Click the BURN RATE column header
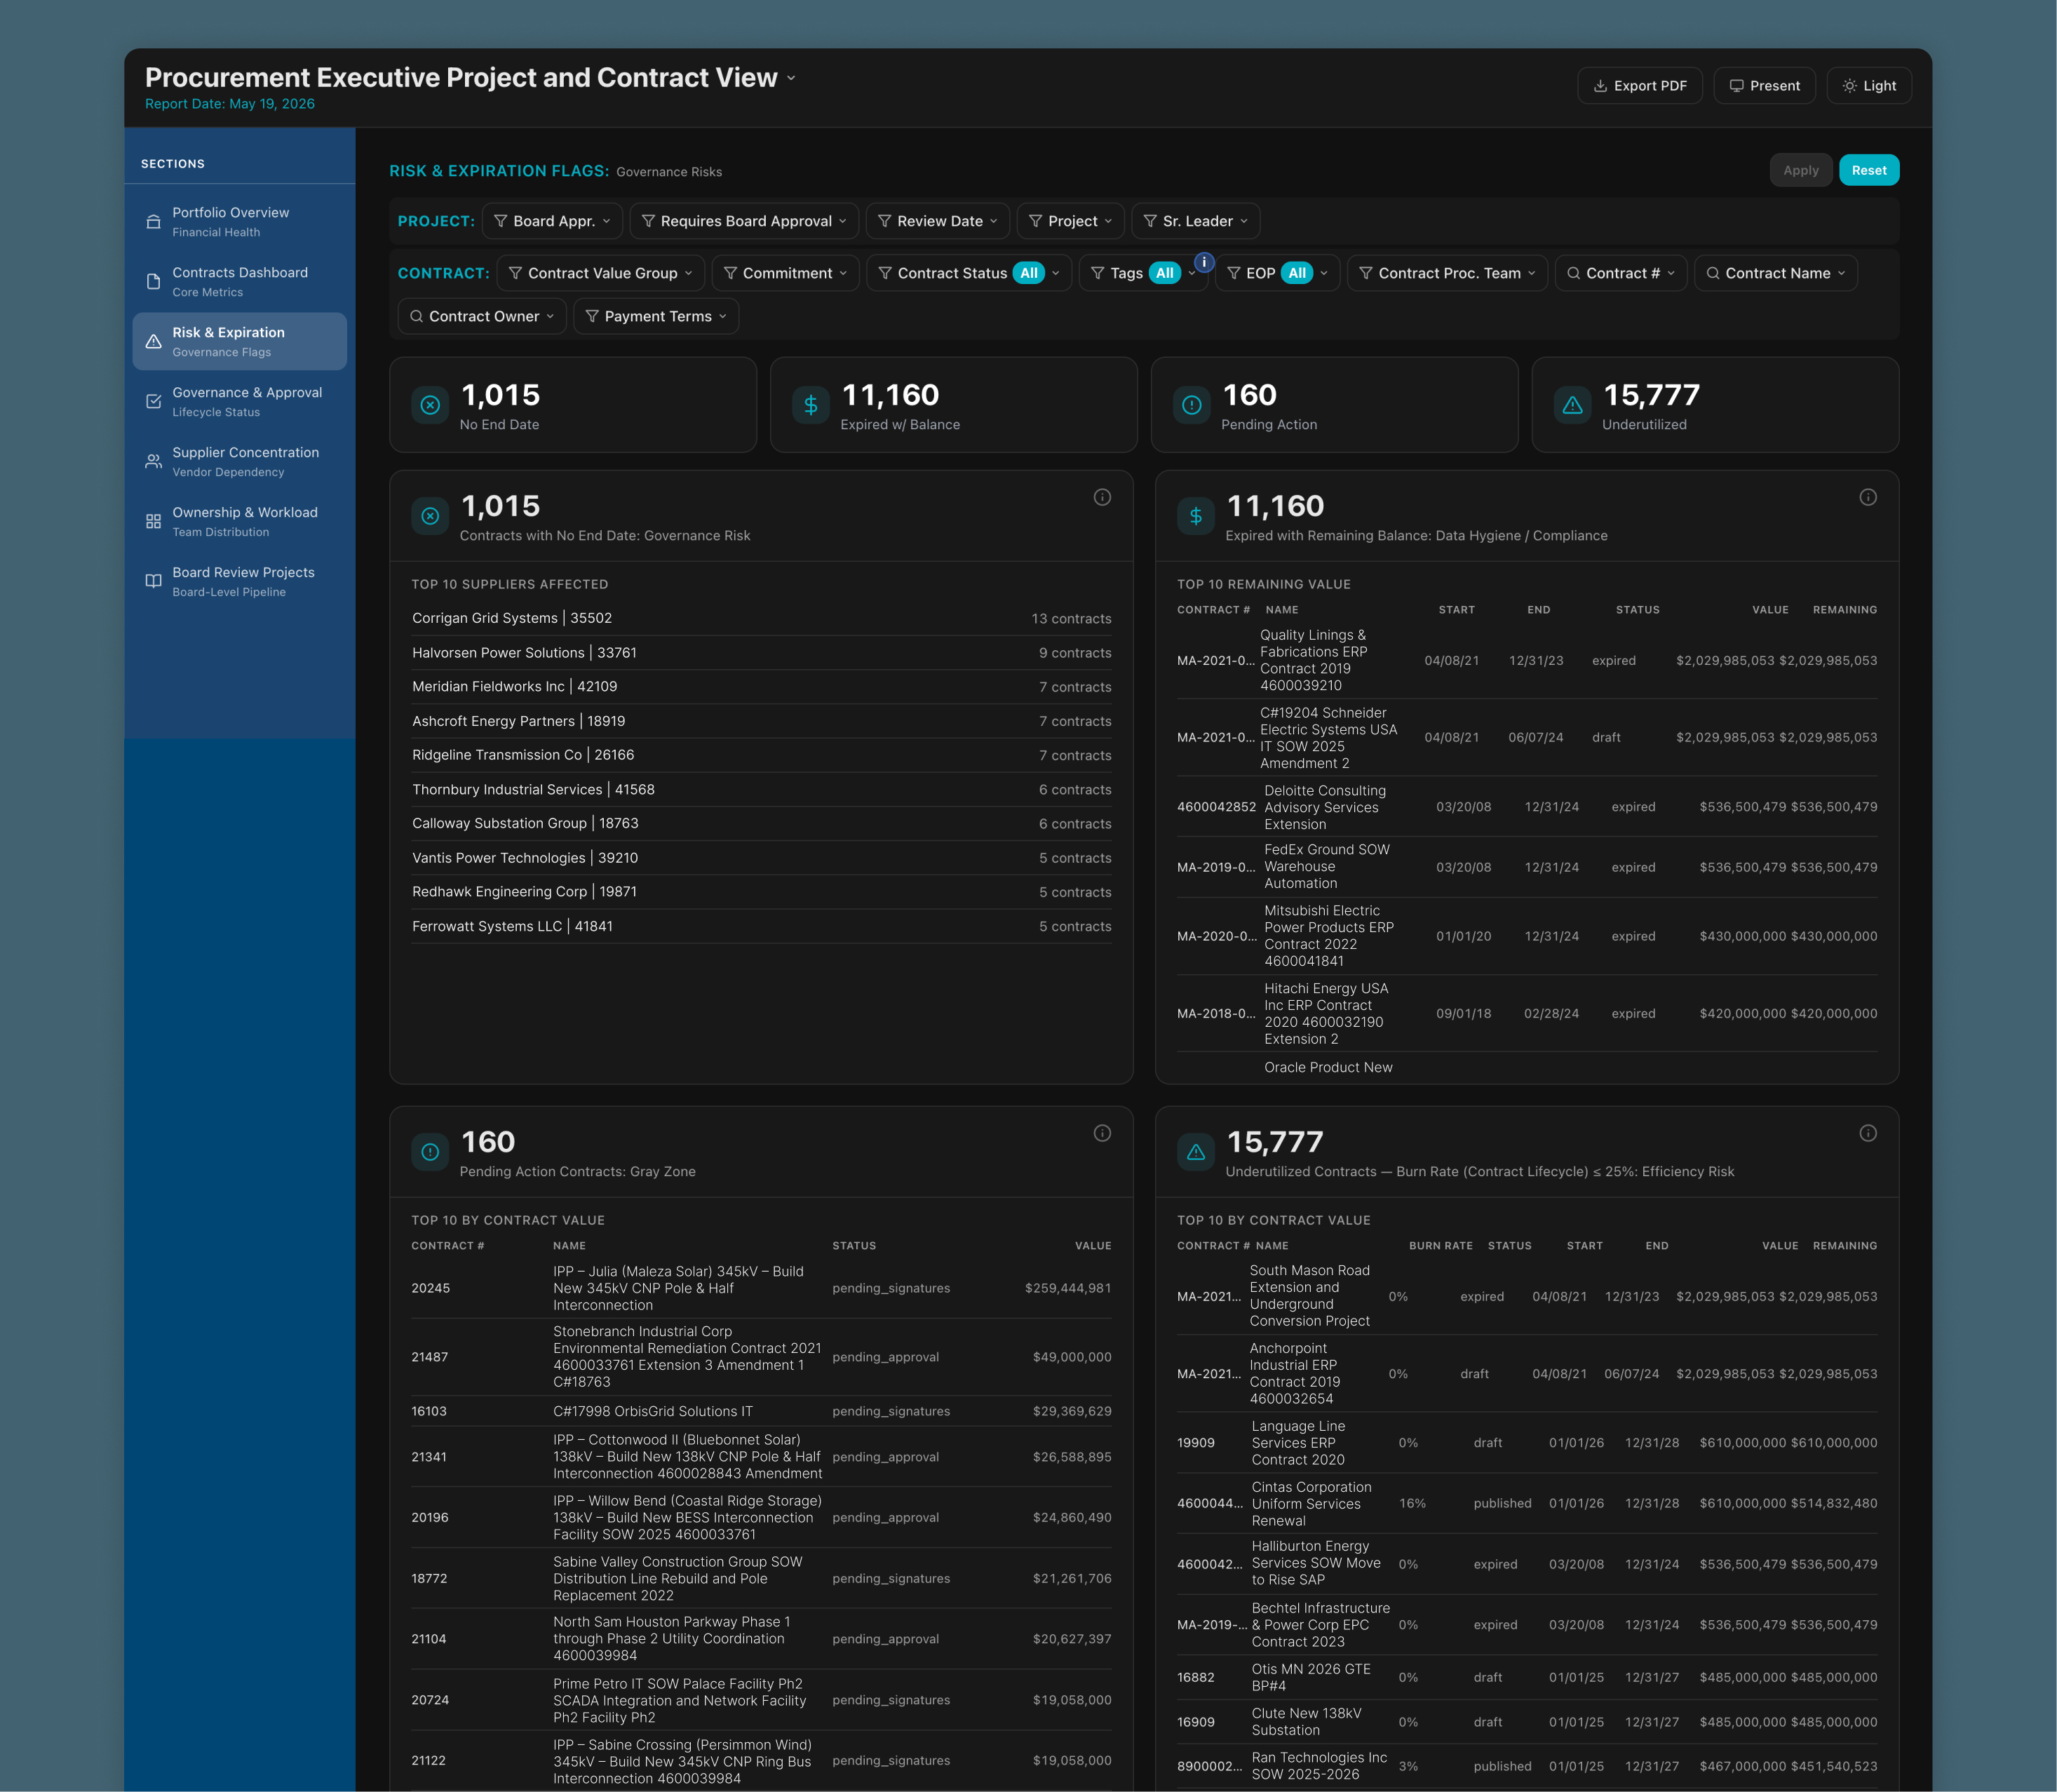Image resolution: width=2057 pixels, height=1792 pixels. coord(1441,1246)
